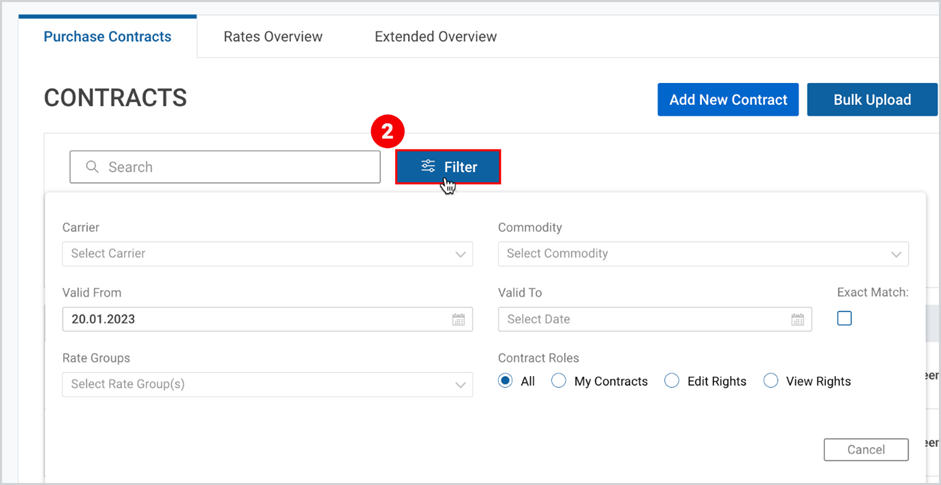Go to the Extended Overview tab
Image resolution: width=941 pixels, height=485 pixels.
436,37
